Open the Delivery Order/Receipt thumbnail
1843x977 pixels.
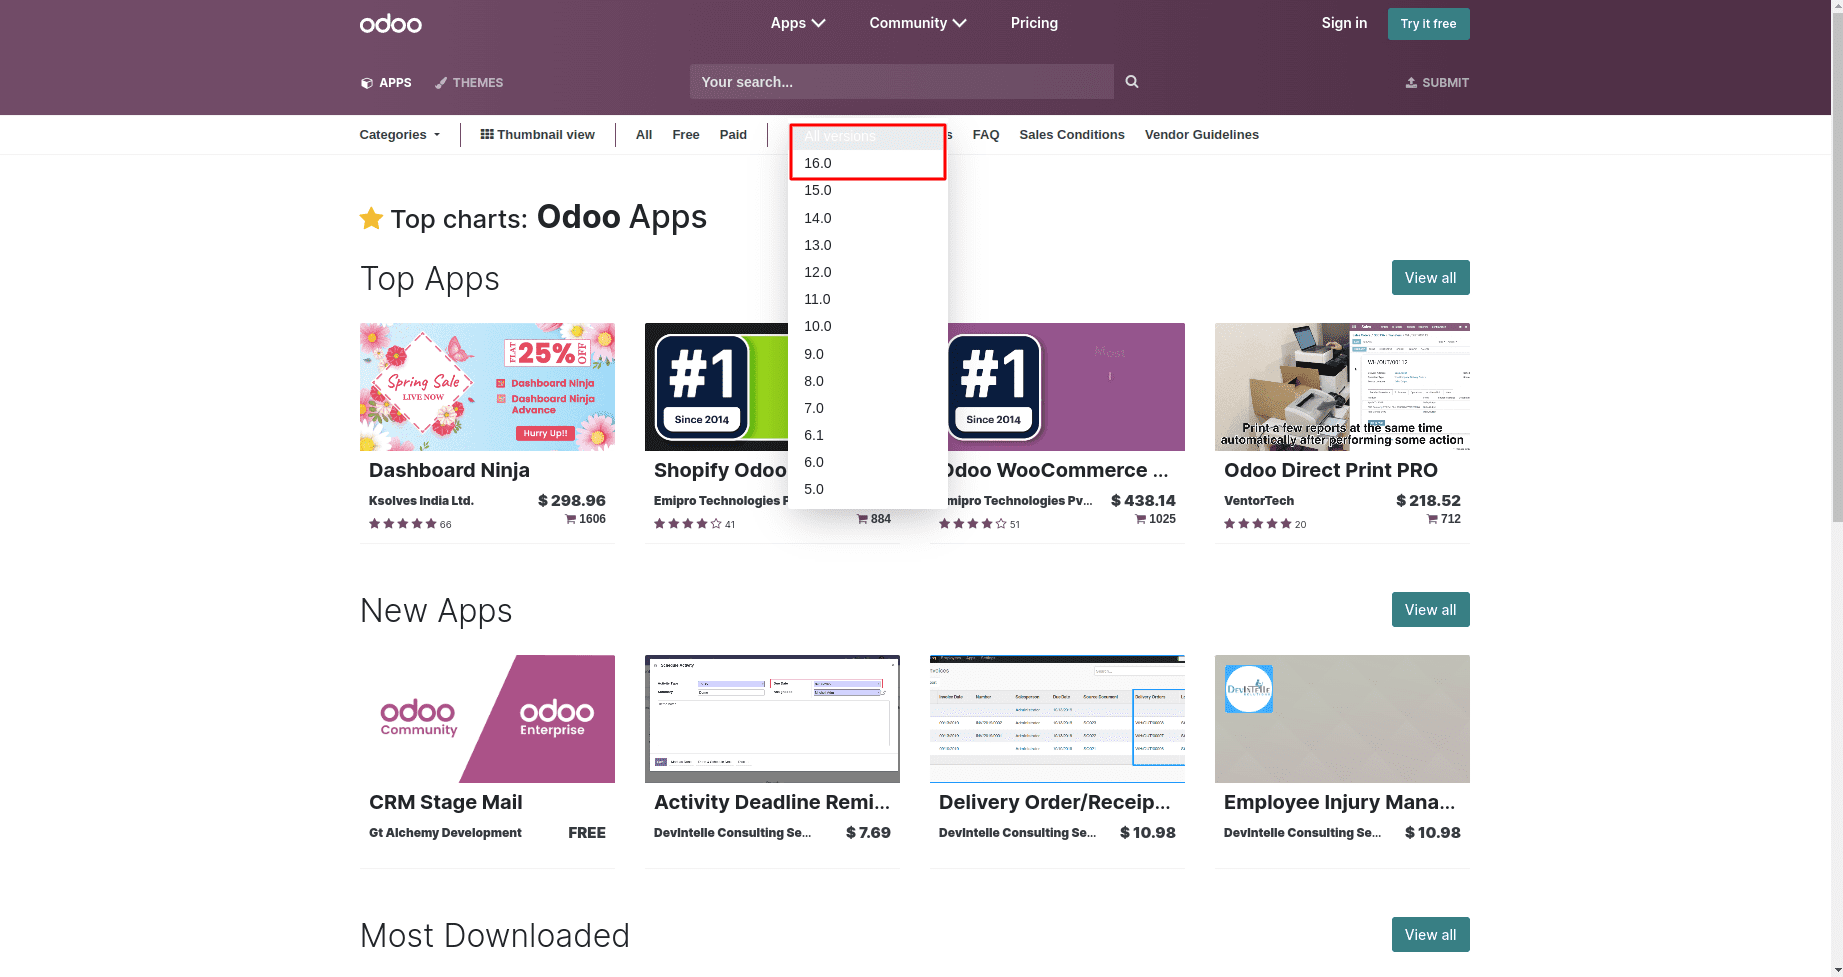point(1057,719)
